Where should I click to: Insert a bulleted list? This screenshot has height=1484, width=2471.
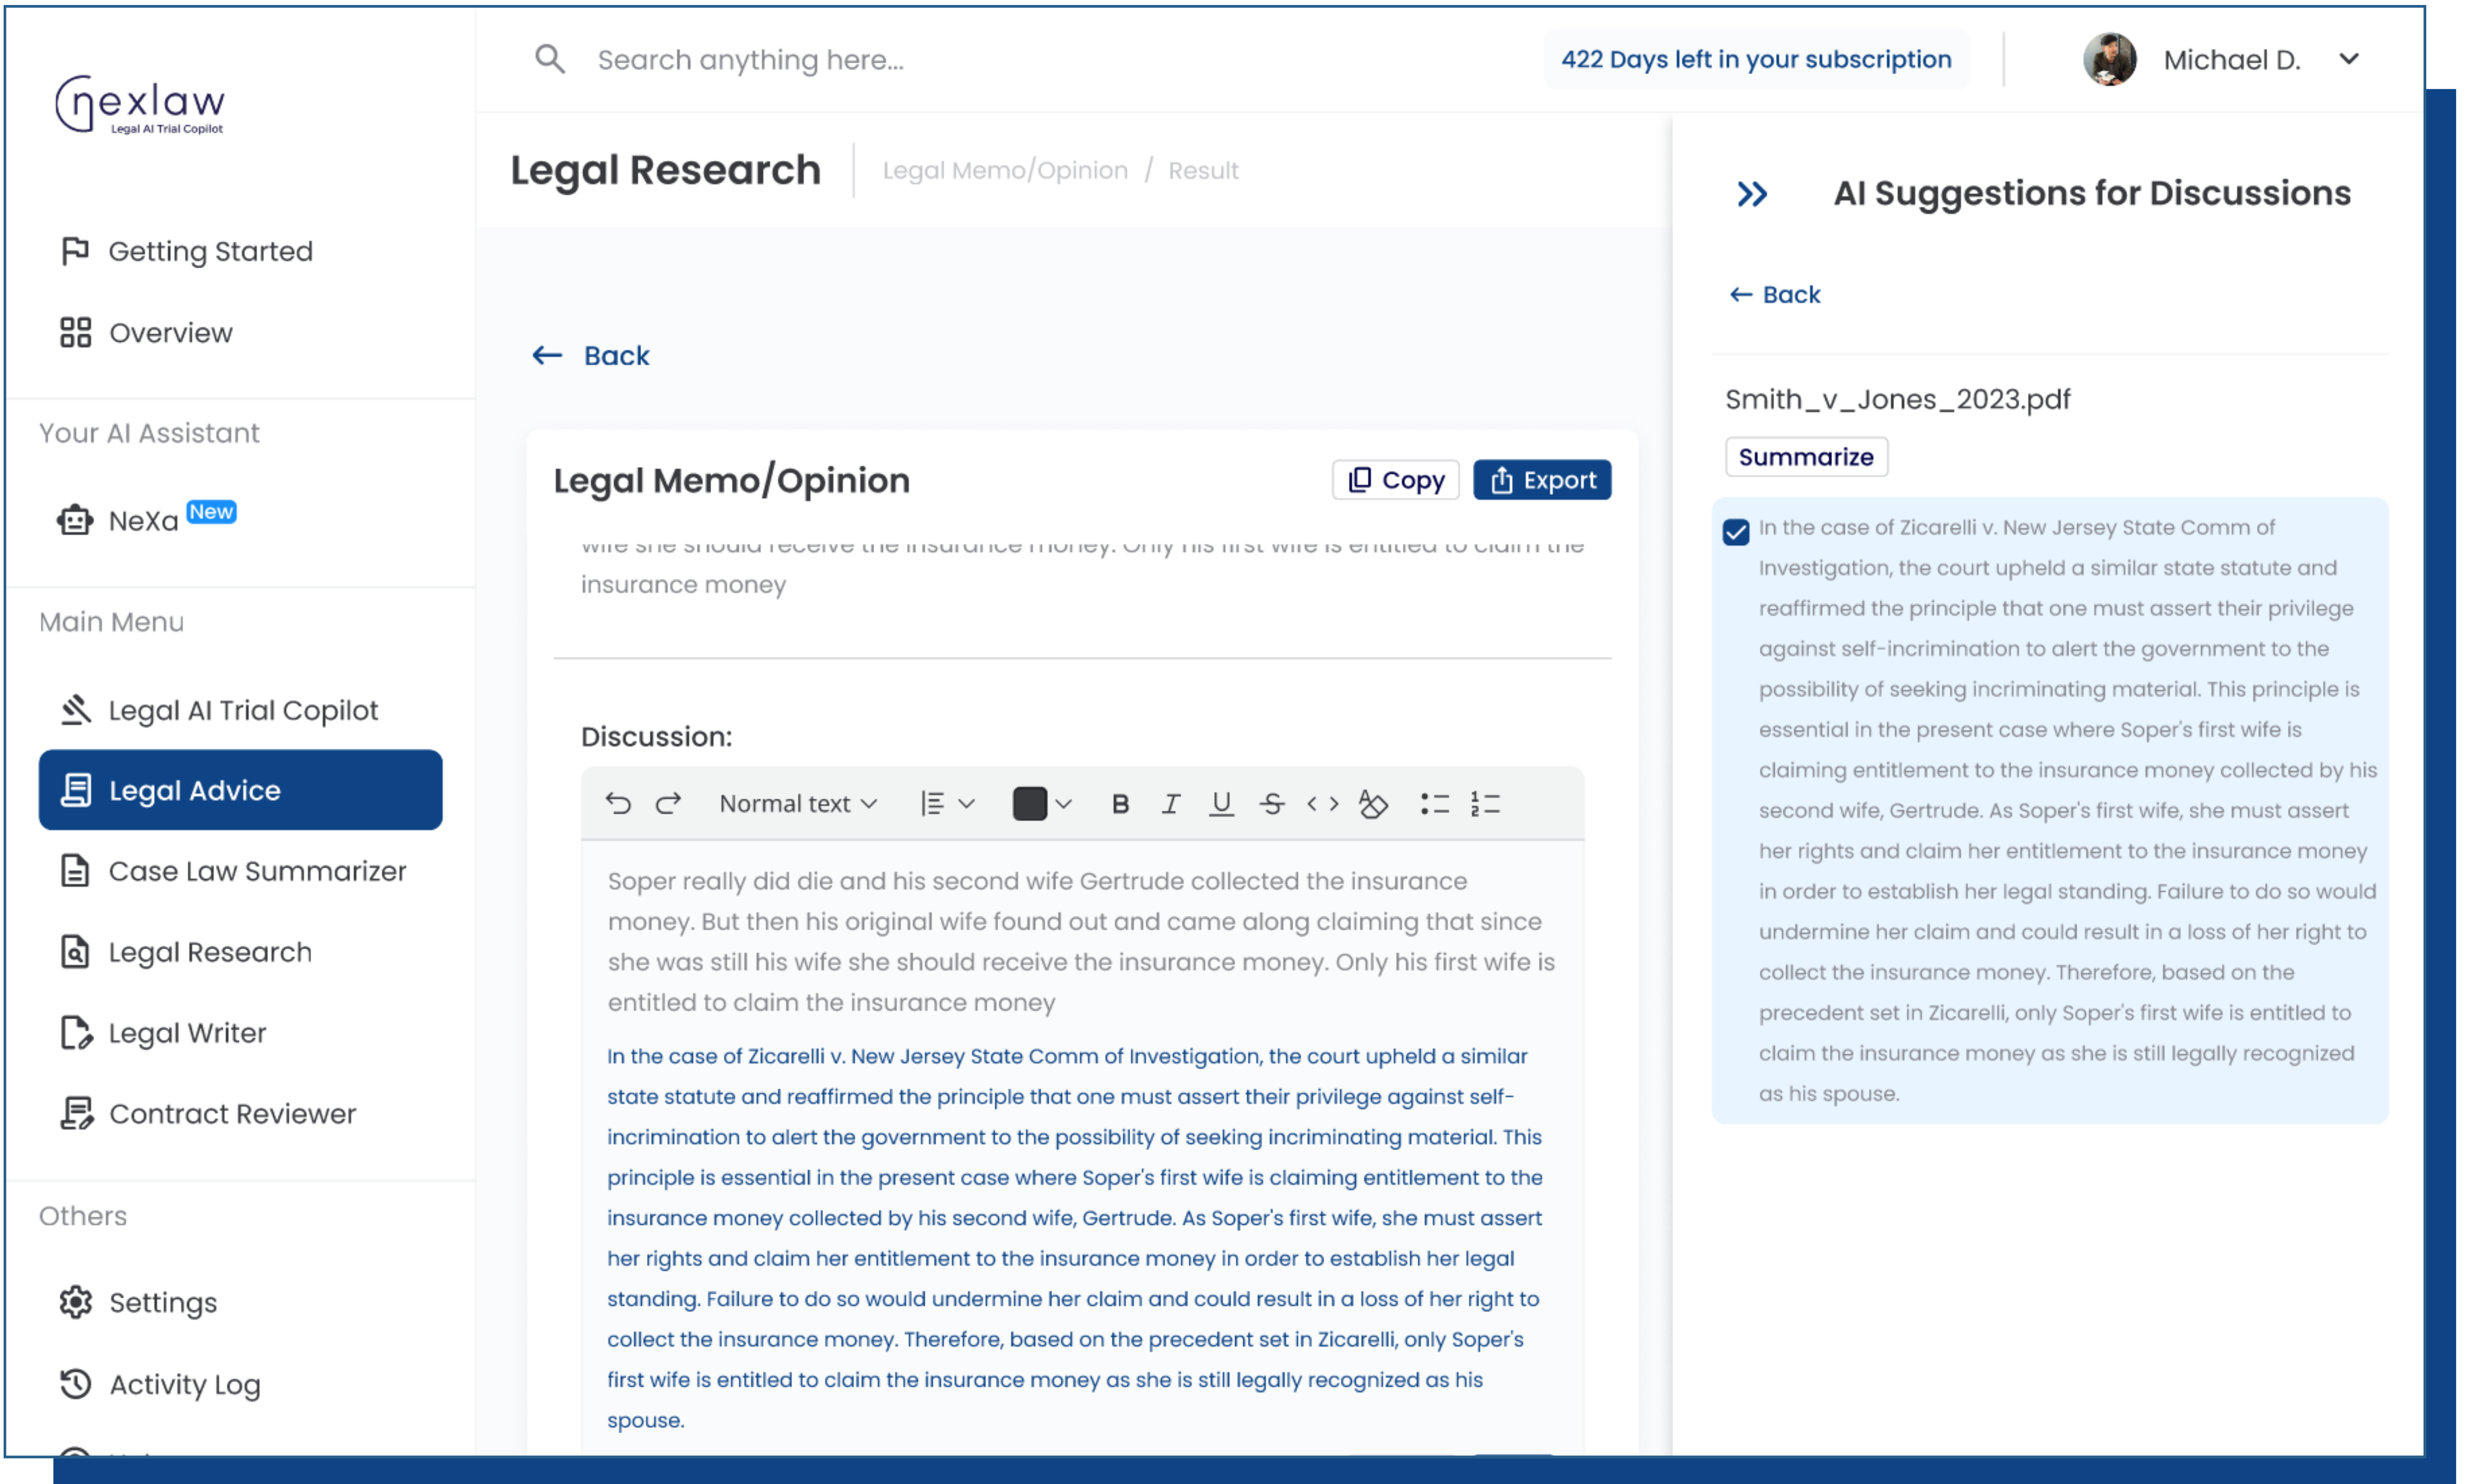(1434, 804)
